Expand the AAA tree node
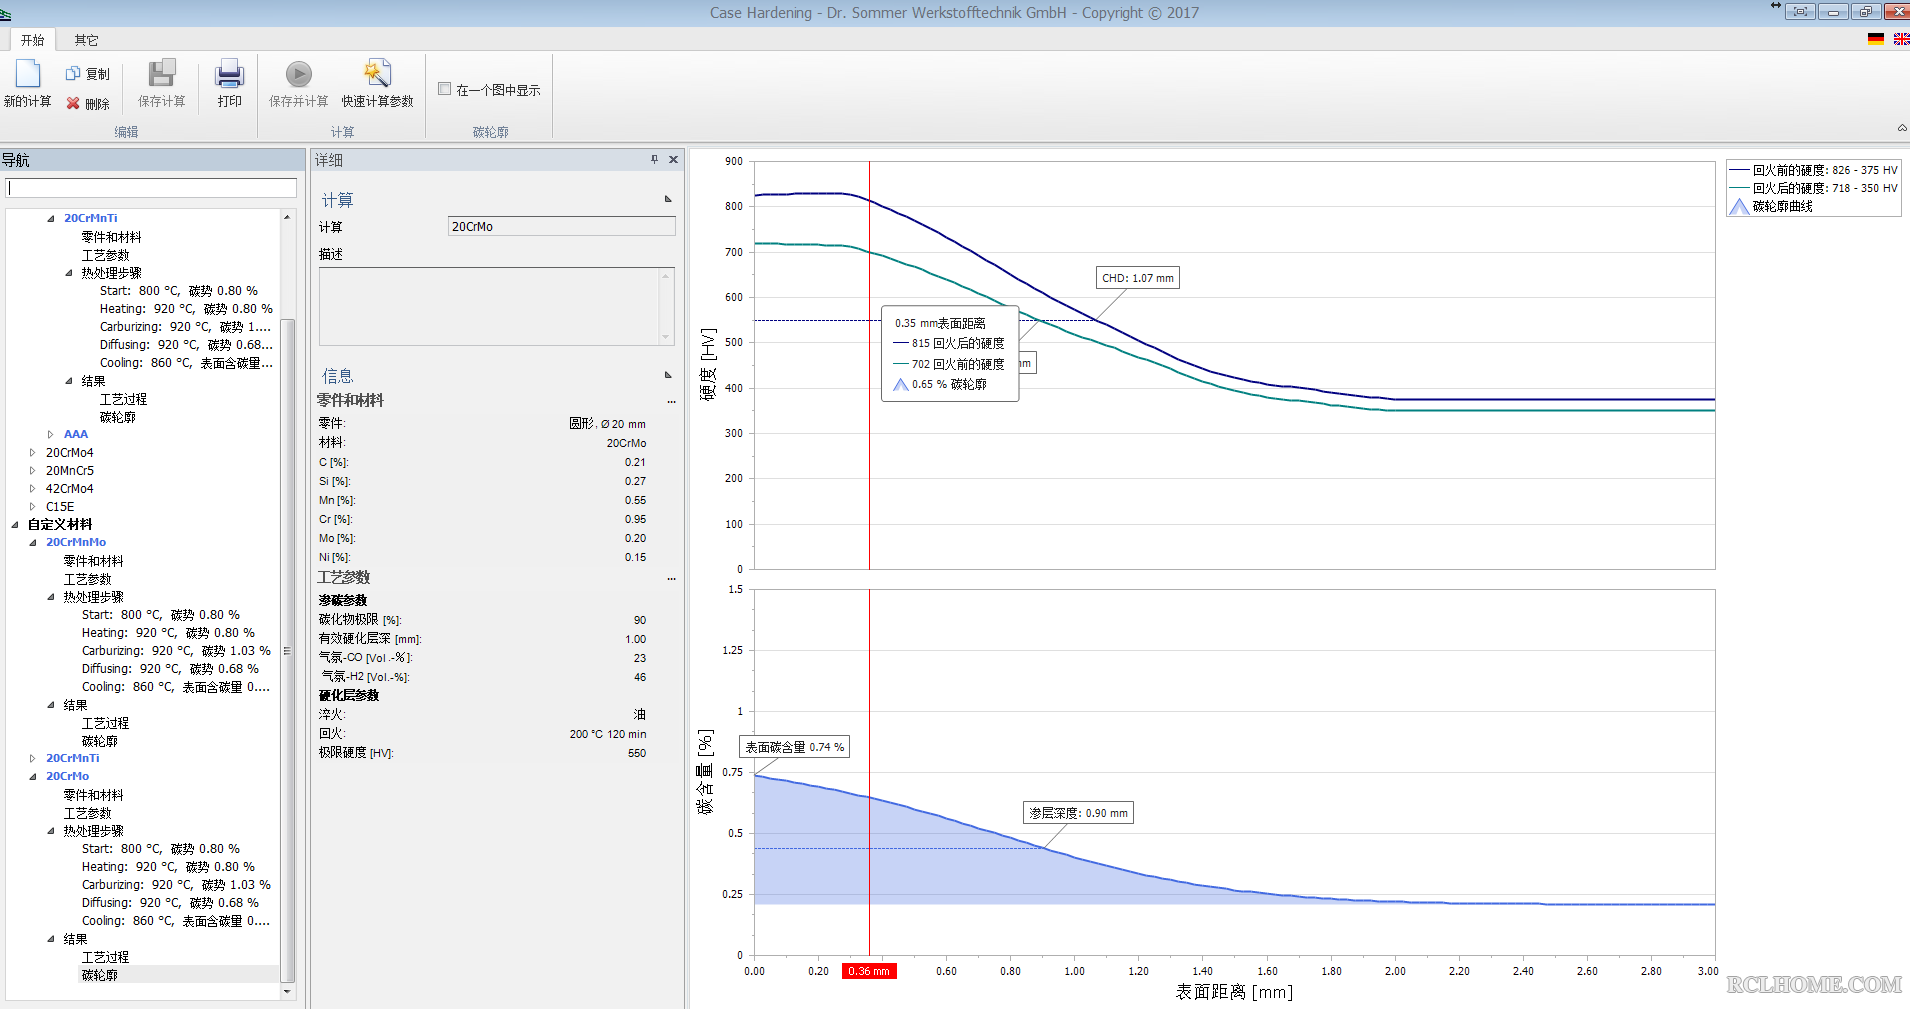This screenshot has height=1009, width=1910. (51, 434)
